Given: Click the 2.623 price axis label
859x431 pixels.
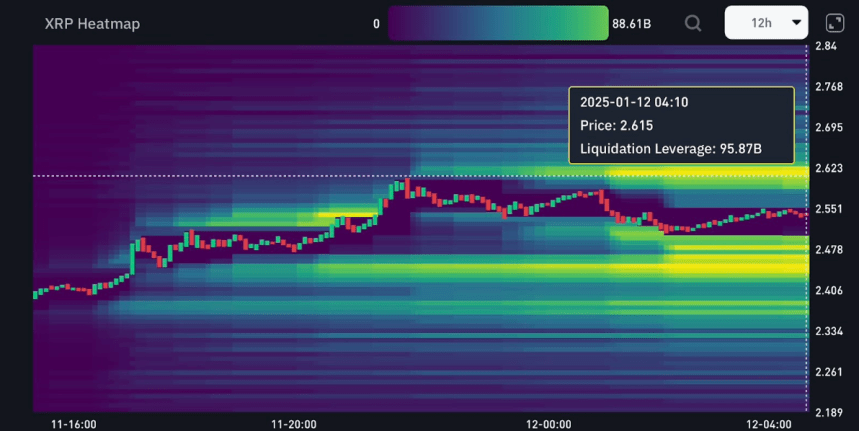Looking at the screenshot, I should [x=828, y=168].
